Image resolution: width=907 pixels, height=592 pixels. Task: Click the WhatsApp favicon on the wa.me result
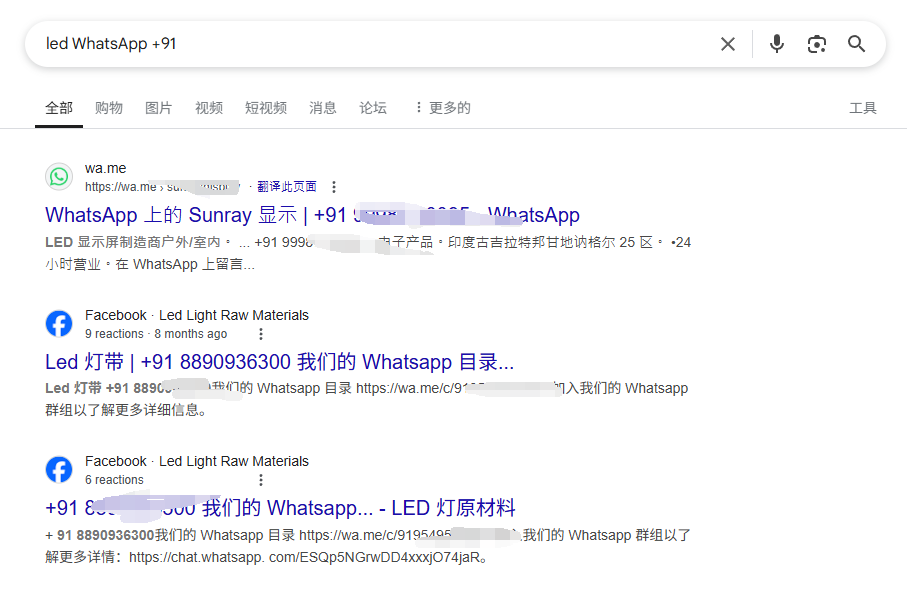click(x=59, y=177)
